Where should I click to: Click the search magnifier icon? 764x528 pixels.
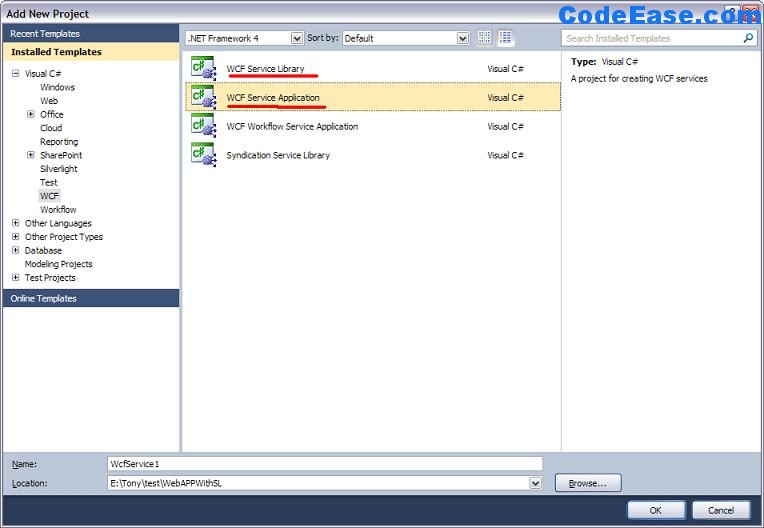748,38
